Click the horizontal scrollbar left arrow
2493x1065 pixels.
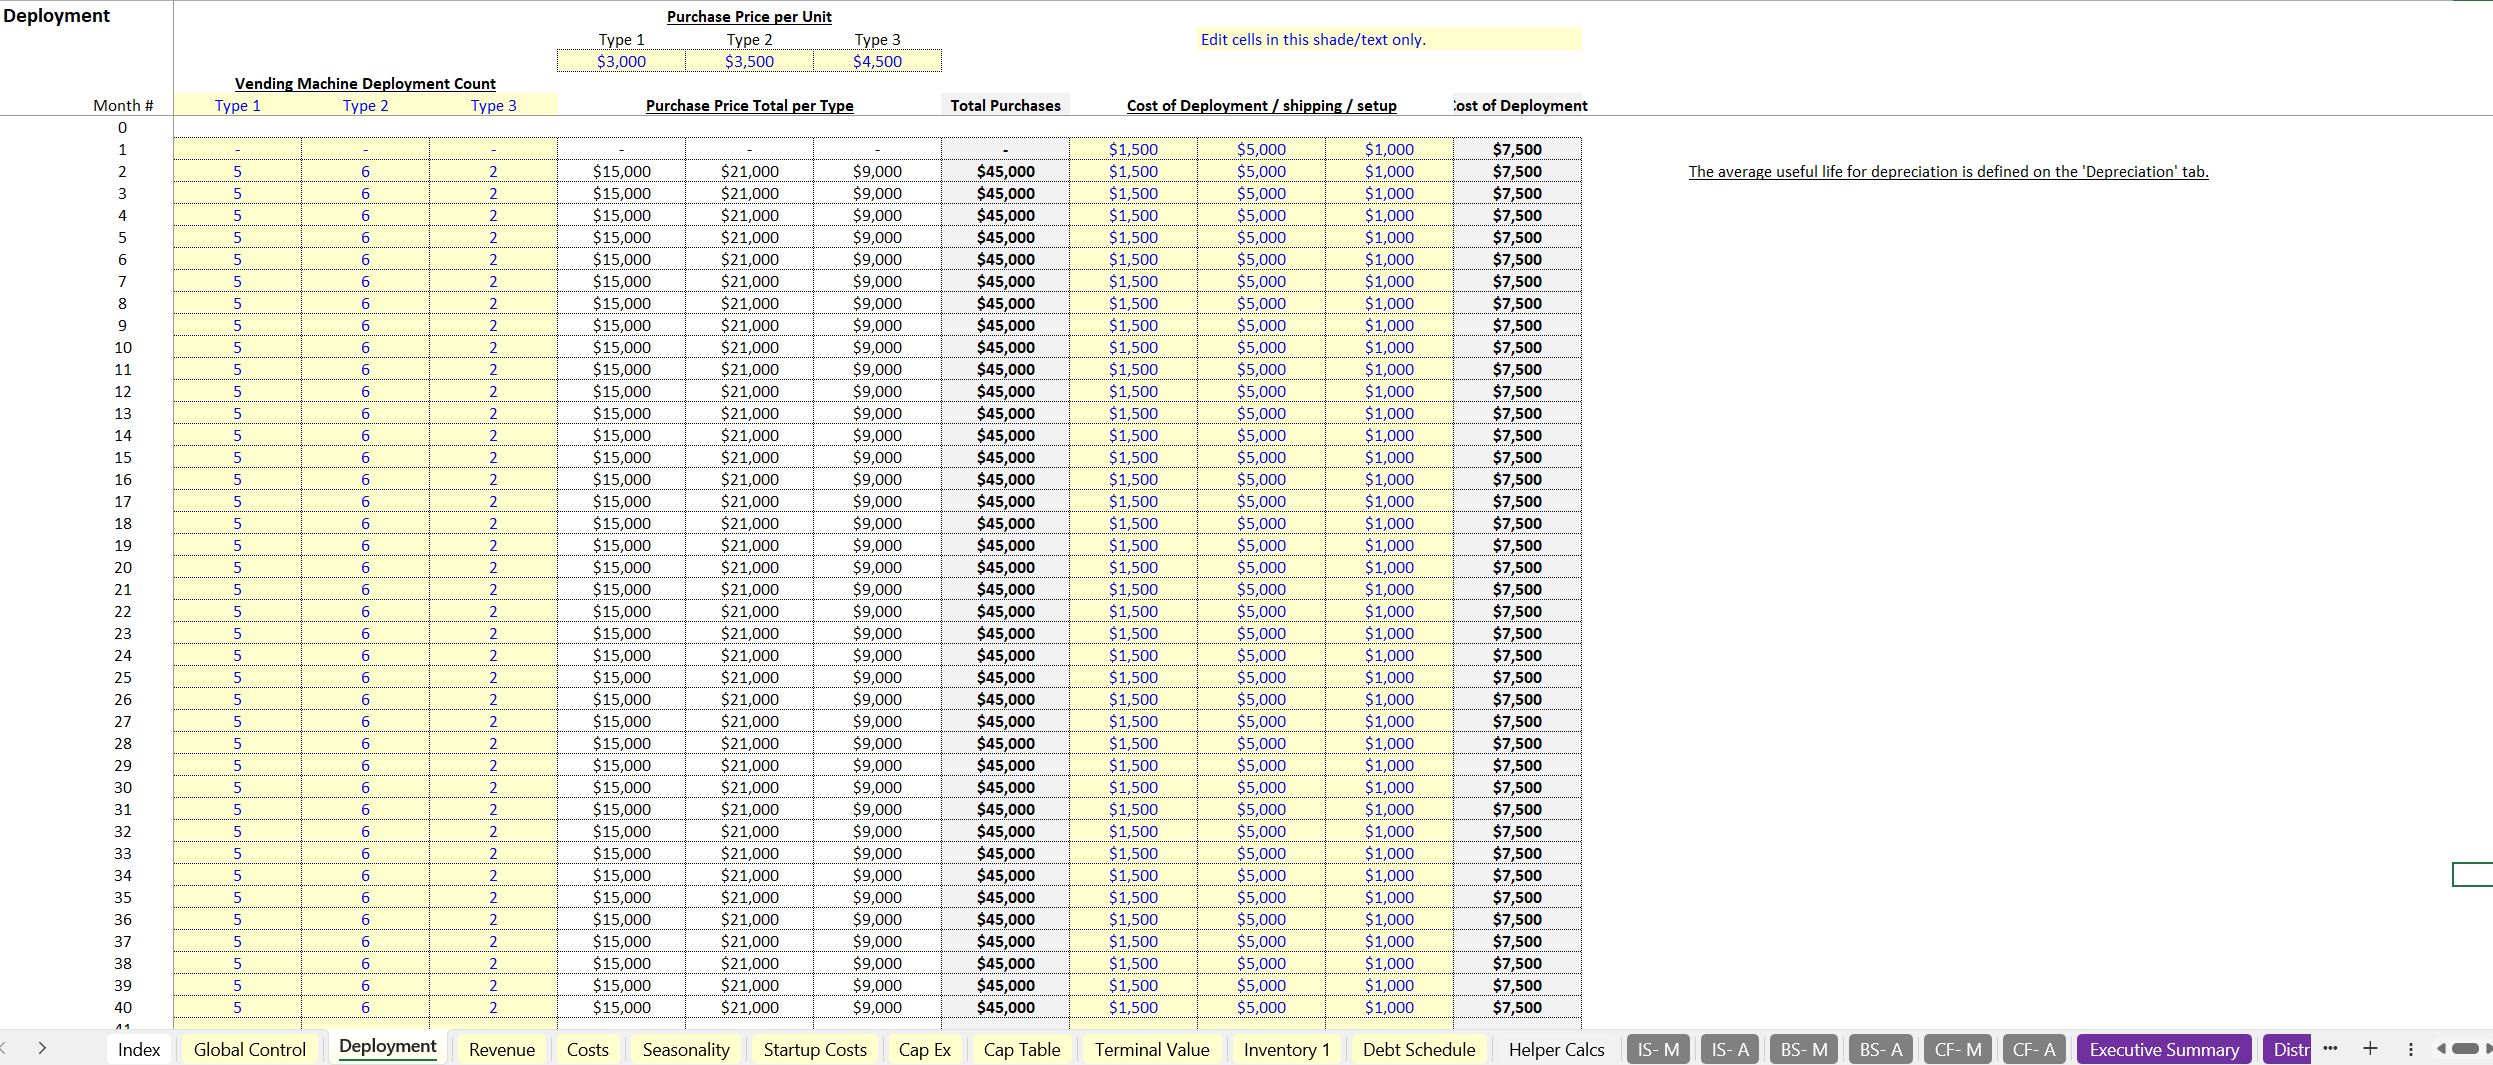point(2441,1048)
